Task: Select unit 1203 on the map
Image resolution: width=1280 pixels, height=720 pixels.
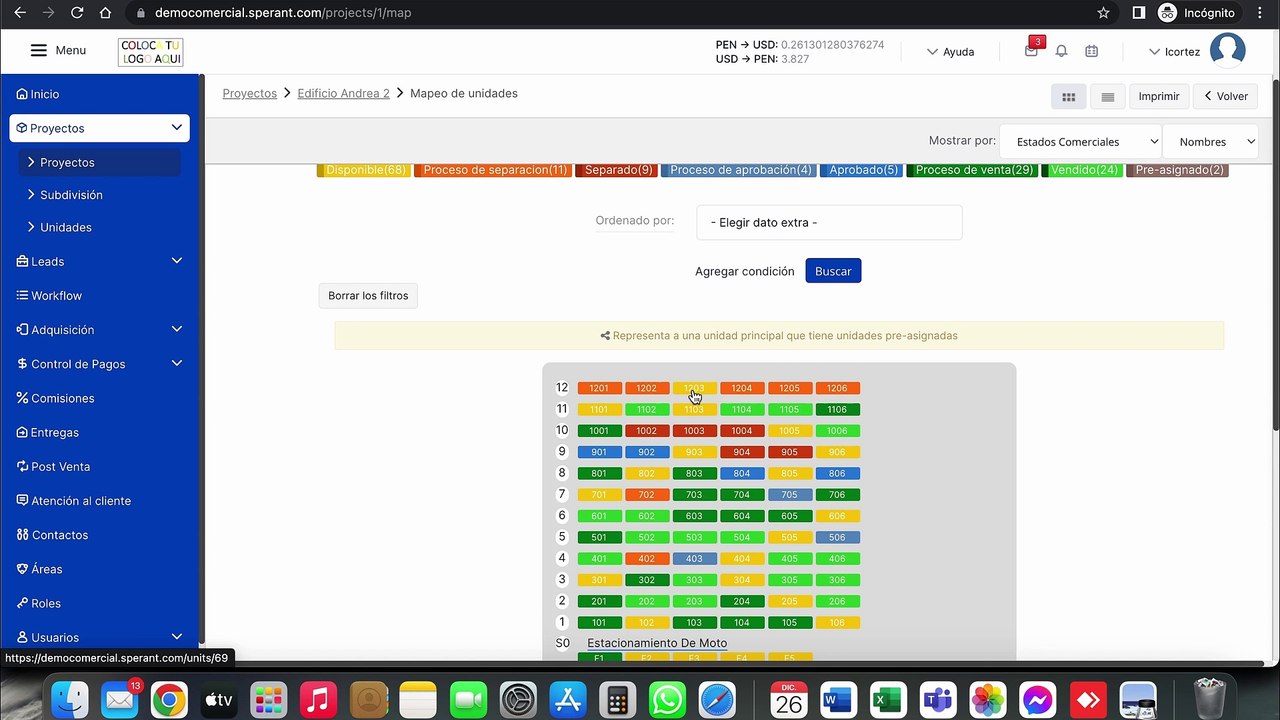Action: [x=694, y=388]
